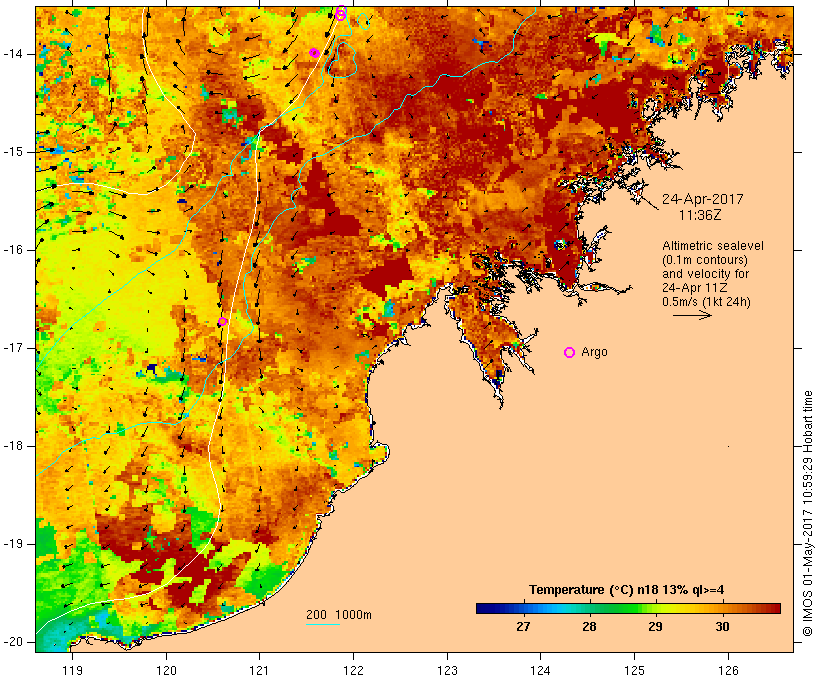Click the 0.5m/s velocity scale arrow
Screen dimensions: 820x680
(x=692, y=315)
